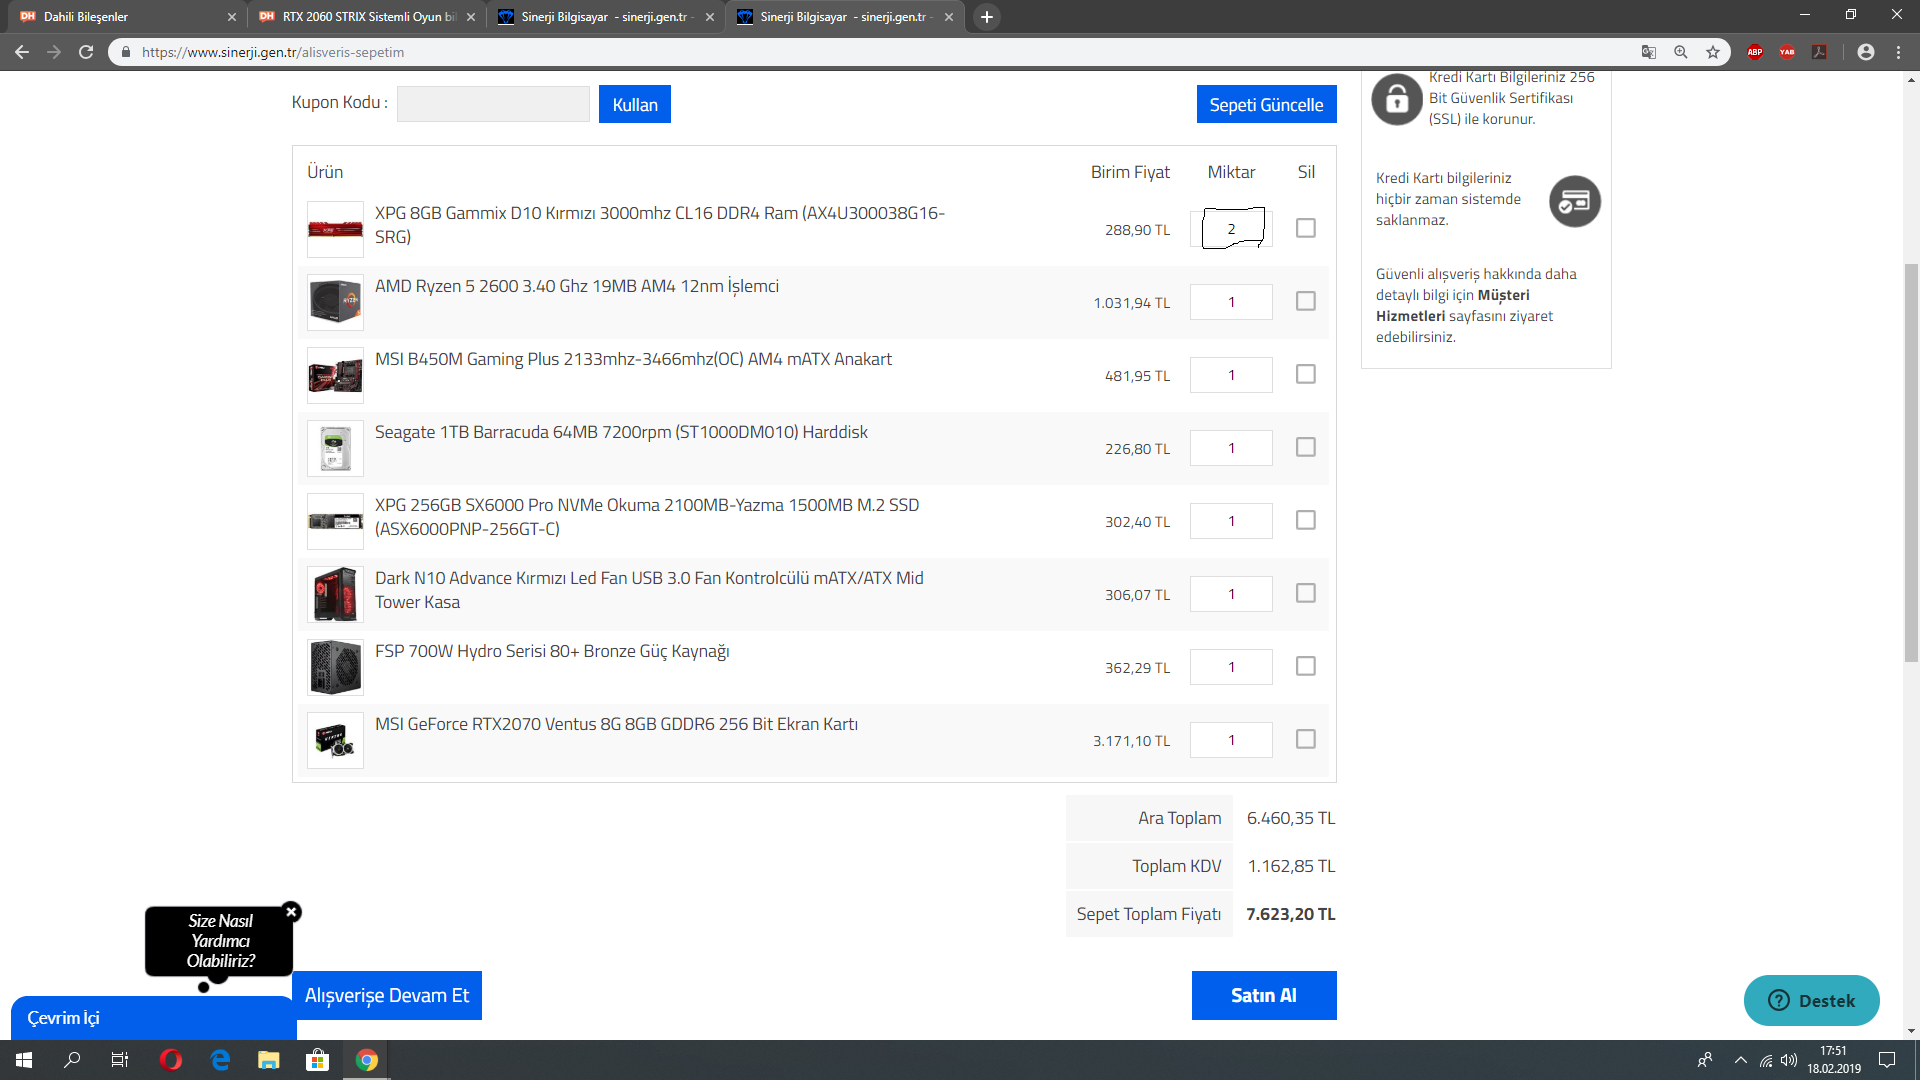Image resolution: width=1920 pixels, height=1080 pixels.
Task: Open the ABP extension icon
Action: click(x=1755, y=52)
